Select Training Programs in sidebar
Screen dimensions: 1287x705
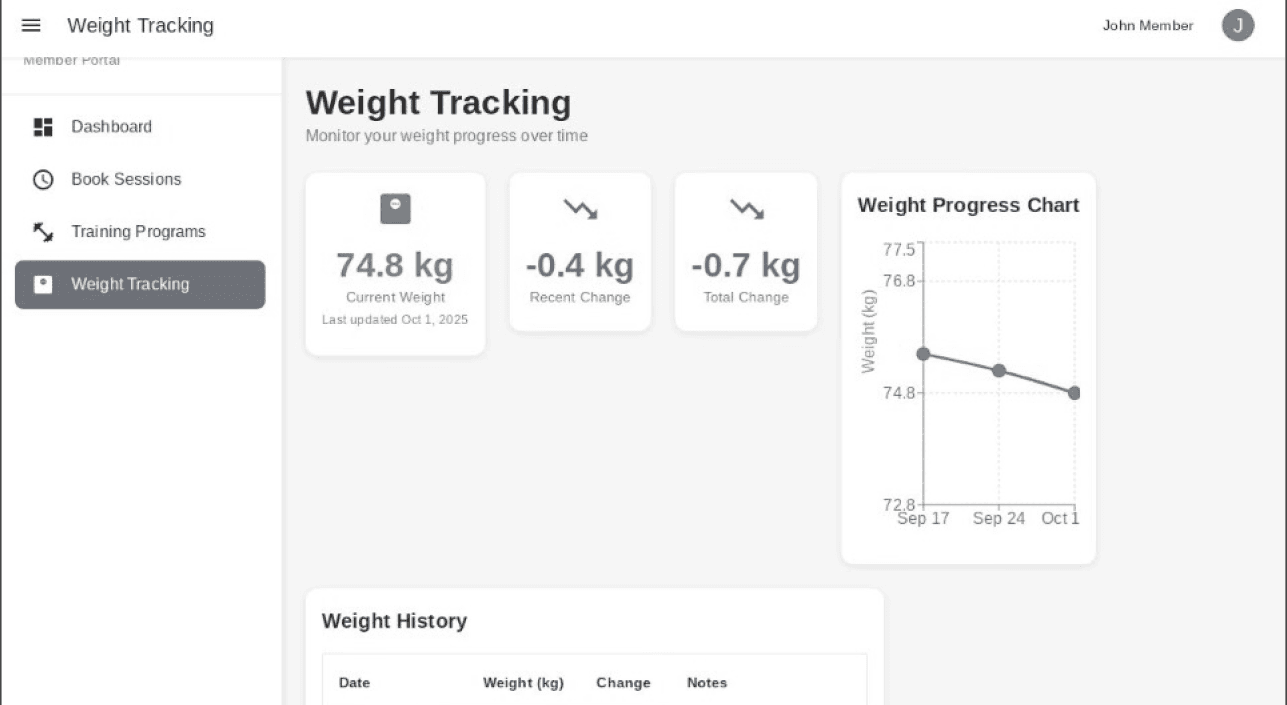pyautogui.click(x=138, y=232)
